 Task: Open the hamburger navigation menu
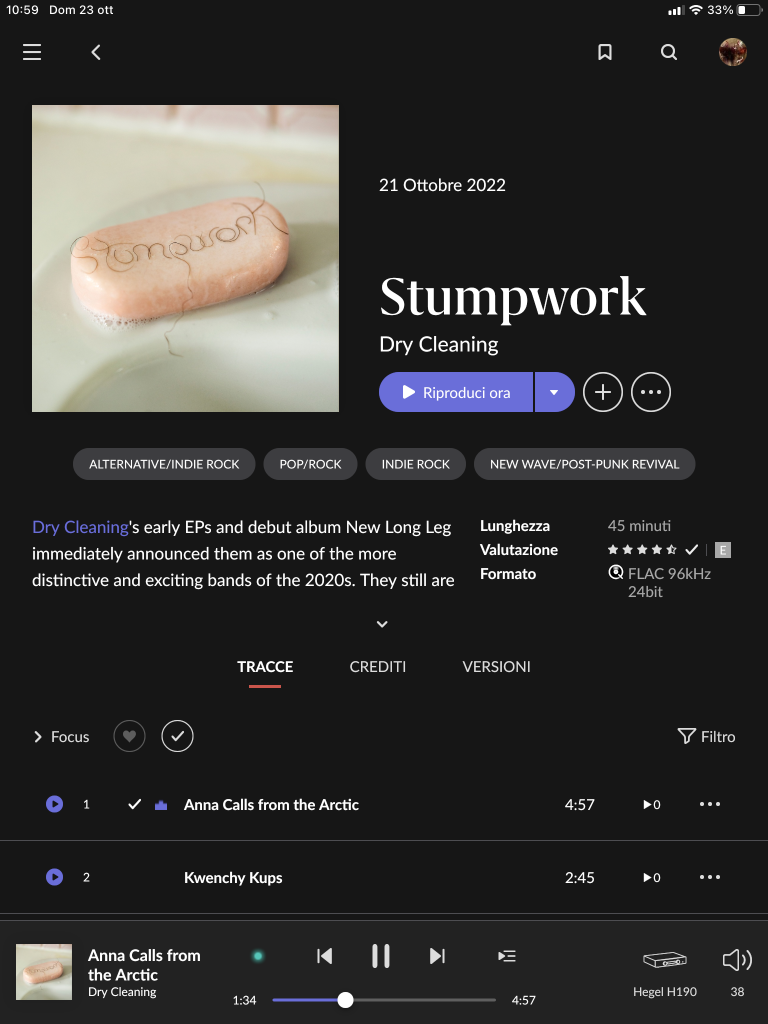[x=32, y=52]
